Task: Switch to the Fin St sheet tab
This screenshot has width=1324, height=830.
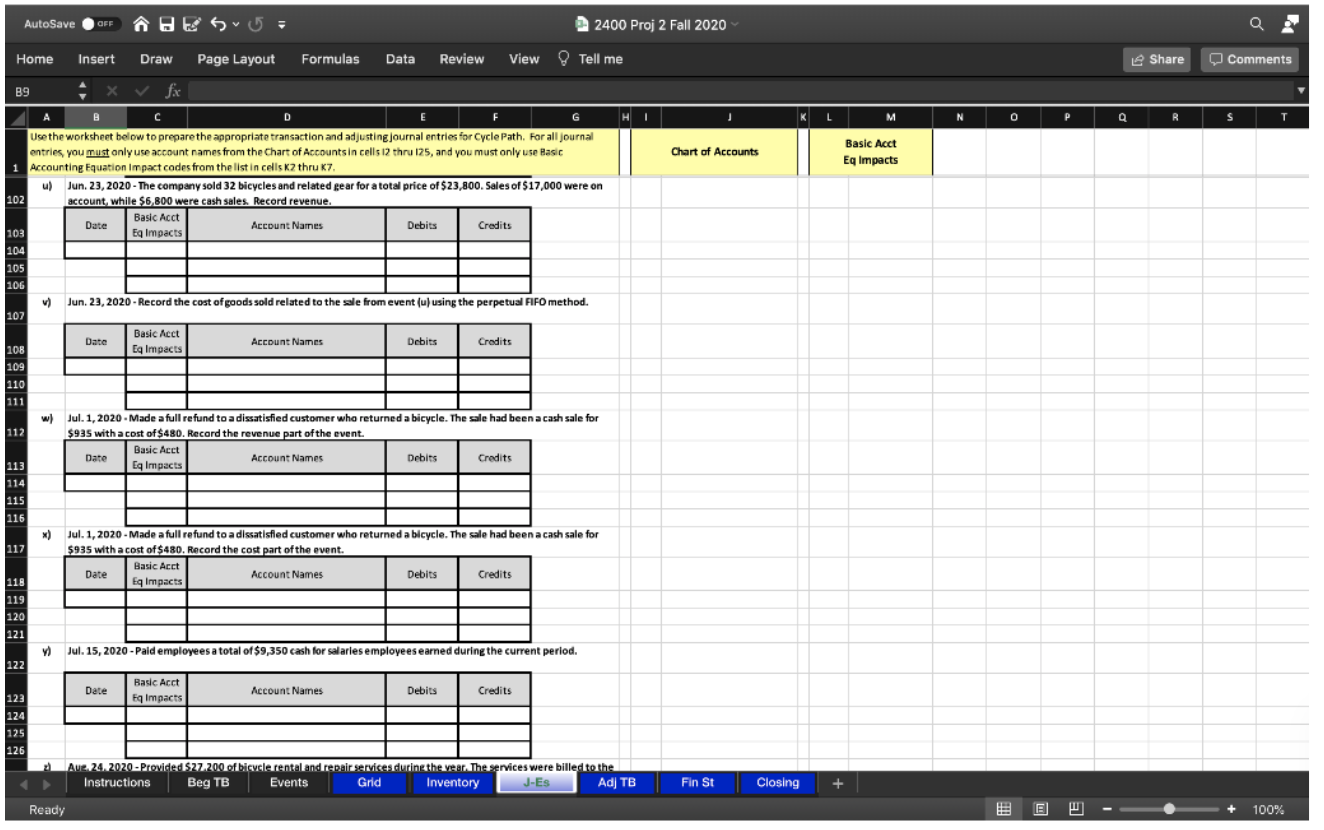Action: 696,783
